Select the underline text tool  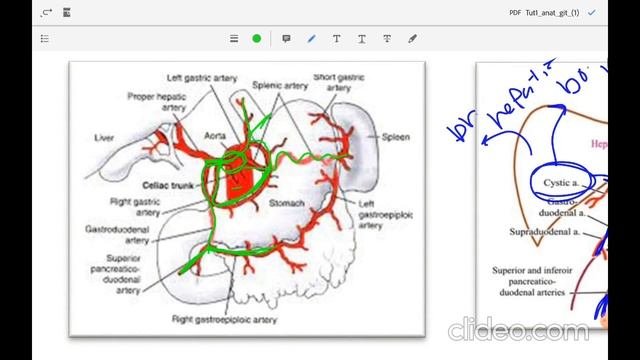pos(362,39)
